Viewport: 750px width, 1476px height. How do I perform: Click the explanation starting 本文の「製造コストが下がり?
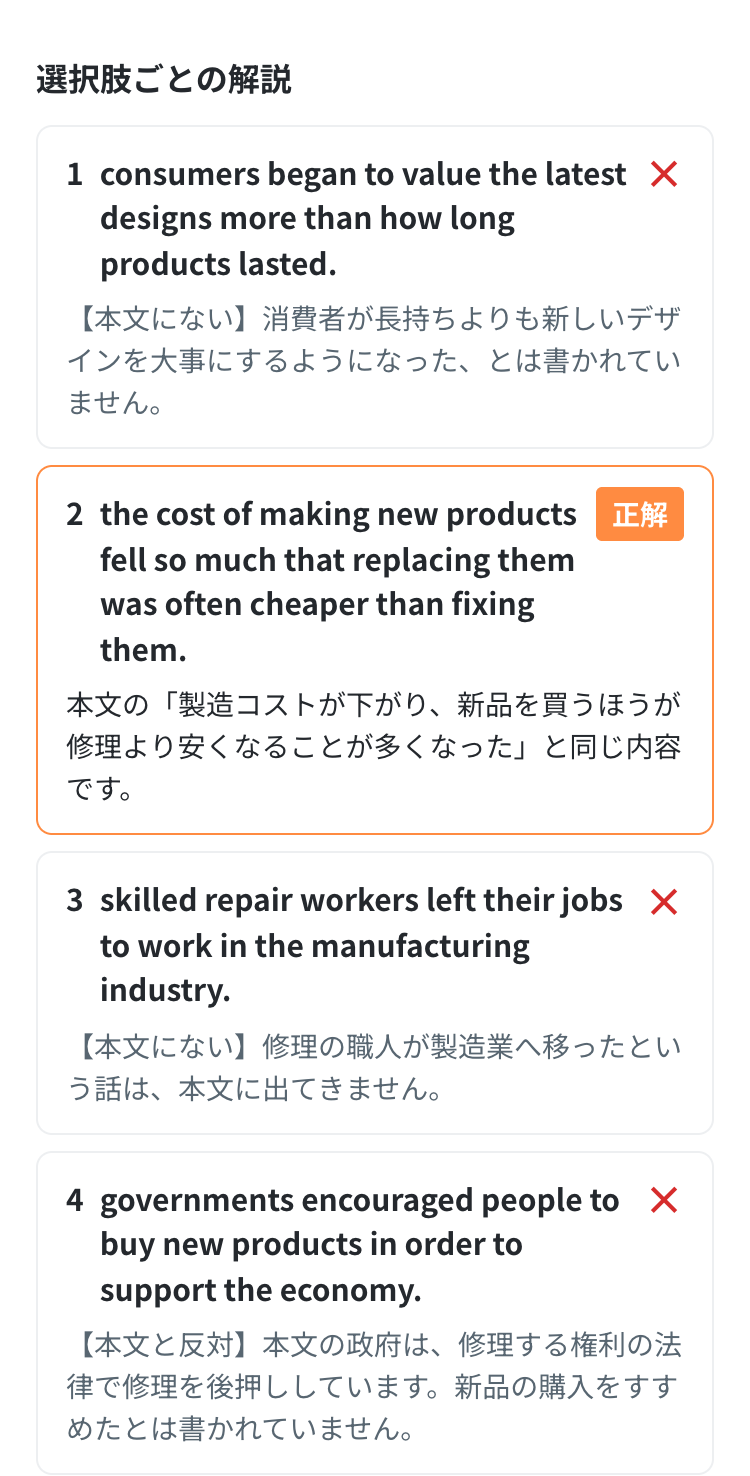click(375, 748)
